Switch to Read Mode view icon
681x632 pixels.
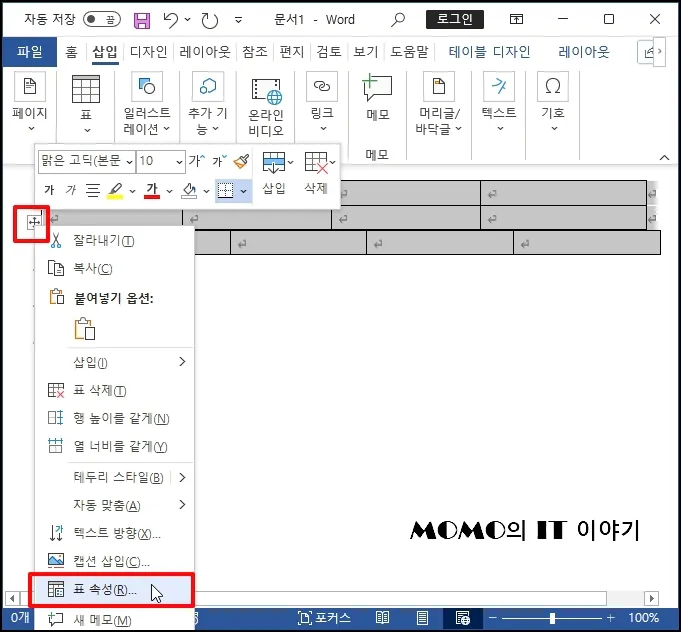(x=382, y=618)
